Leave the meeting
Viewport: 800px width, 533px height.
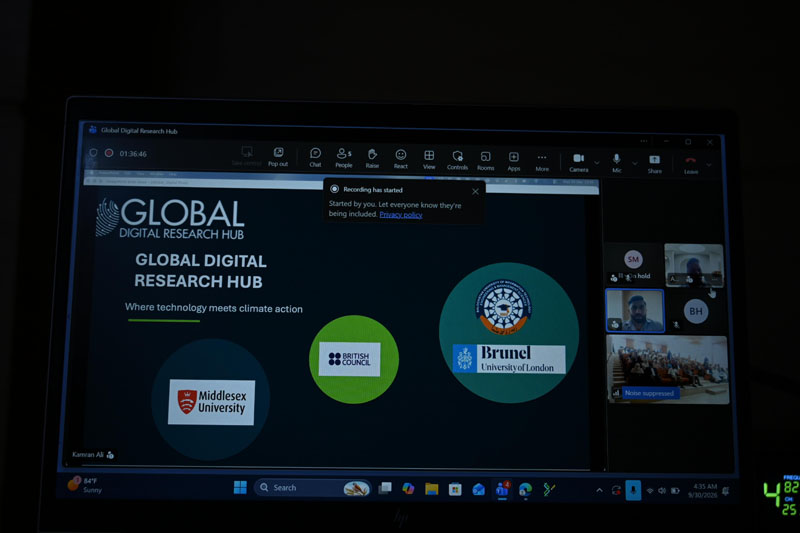(x=691, y=165)
